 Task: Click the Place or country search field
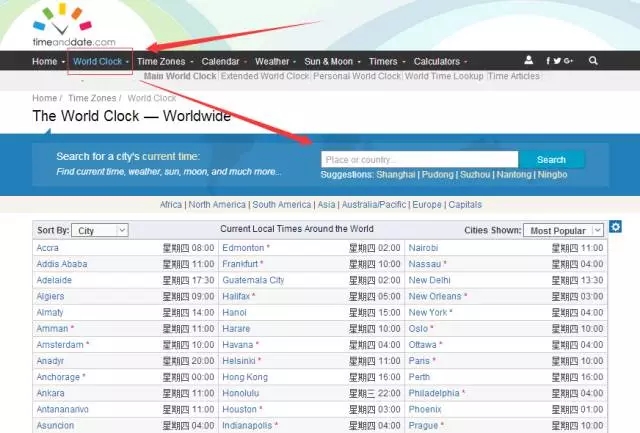tap(419, 159)
